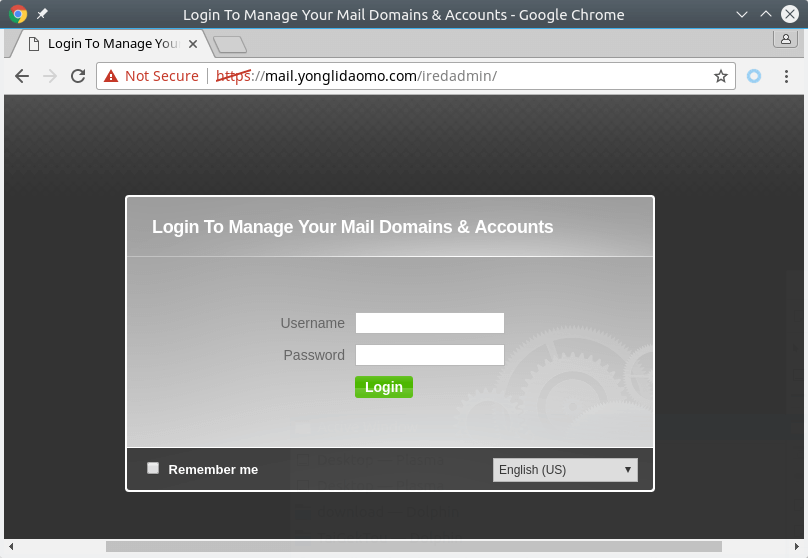Expand the English (US) language dropdown
The width and height of the screenshot is (808, 558).
point(565,470)
